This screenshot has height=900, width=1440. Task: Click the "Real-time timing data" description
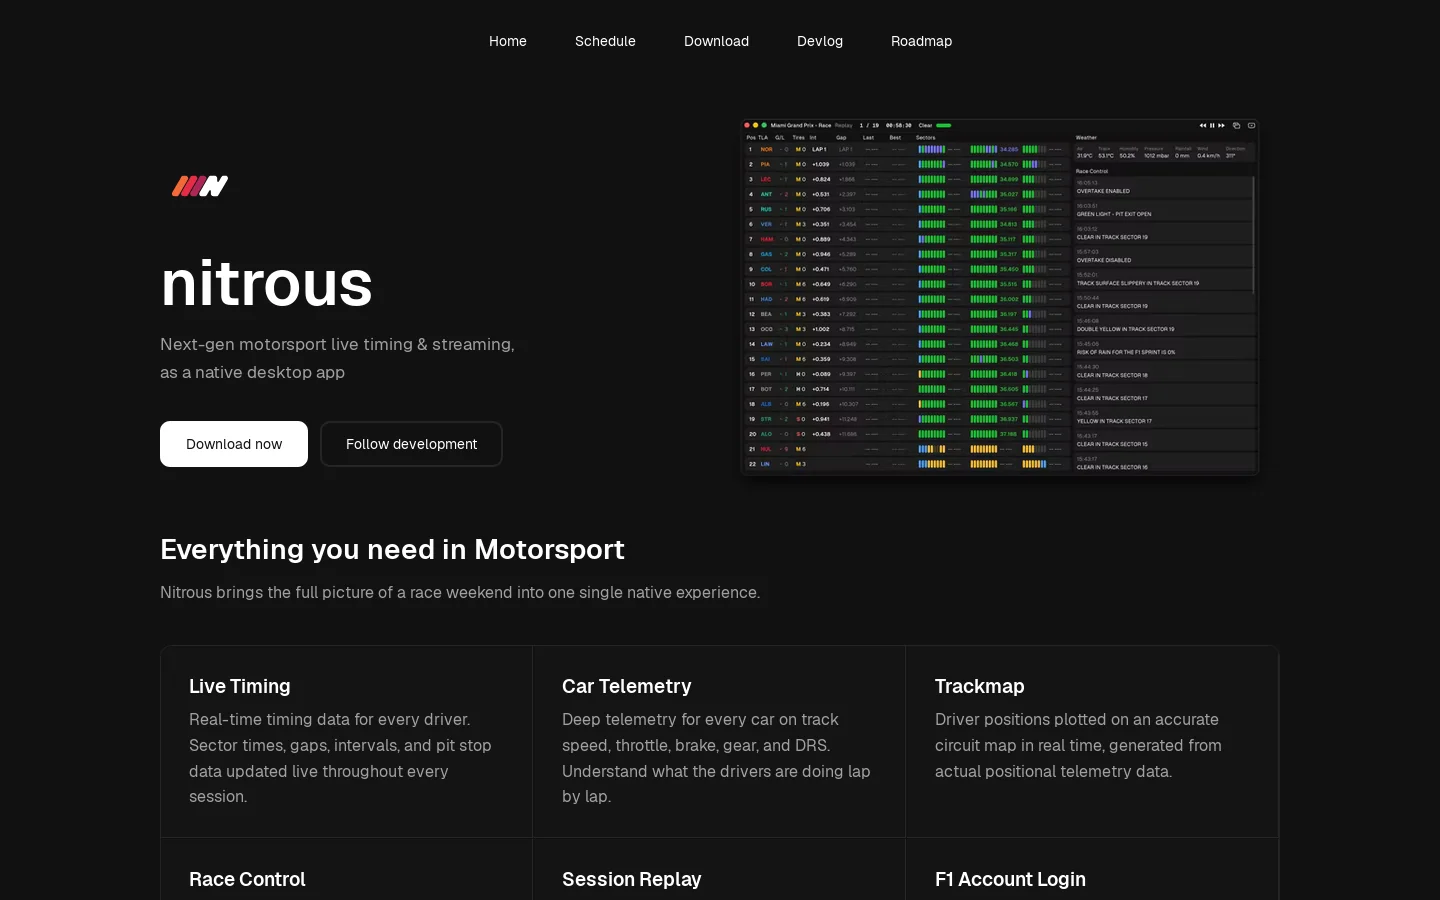[340, 758]
